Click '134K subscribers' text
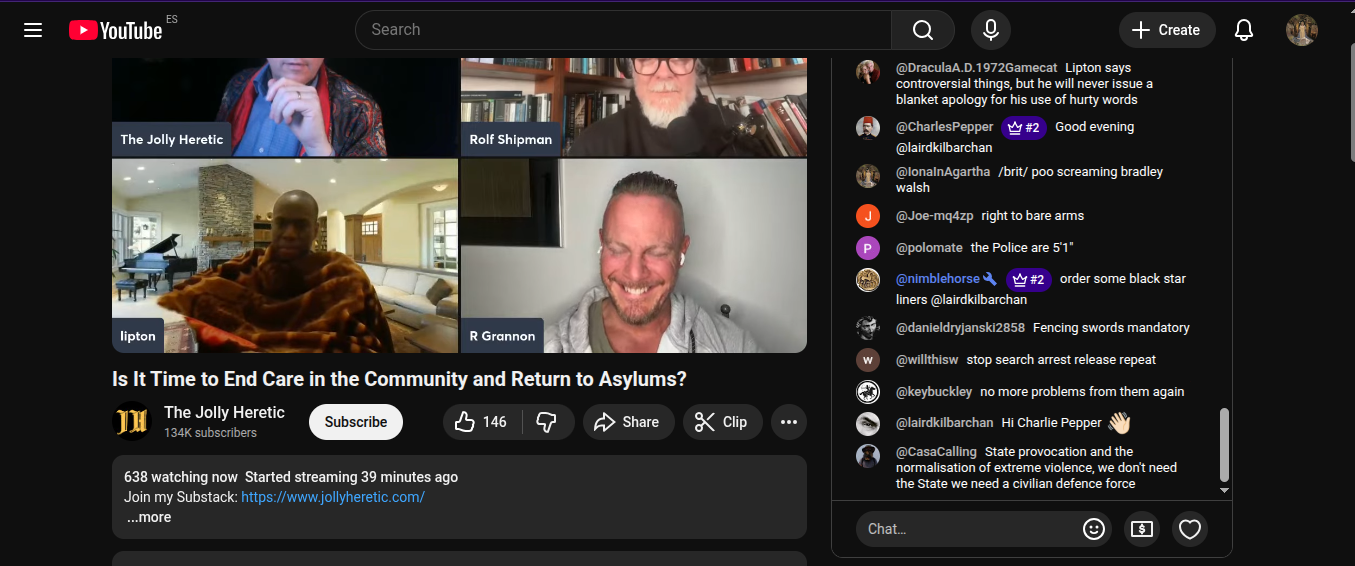The image size is (1355, 566). coord(210,433)
